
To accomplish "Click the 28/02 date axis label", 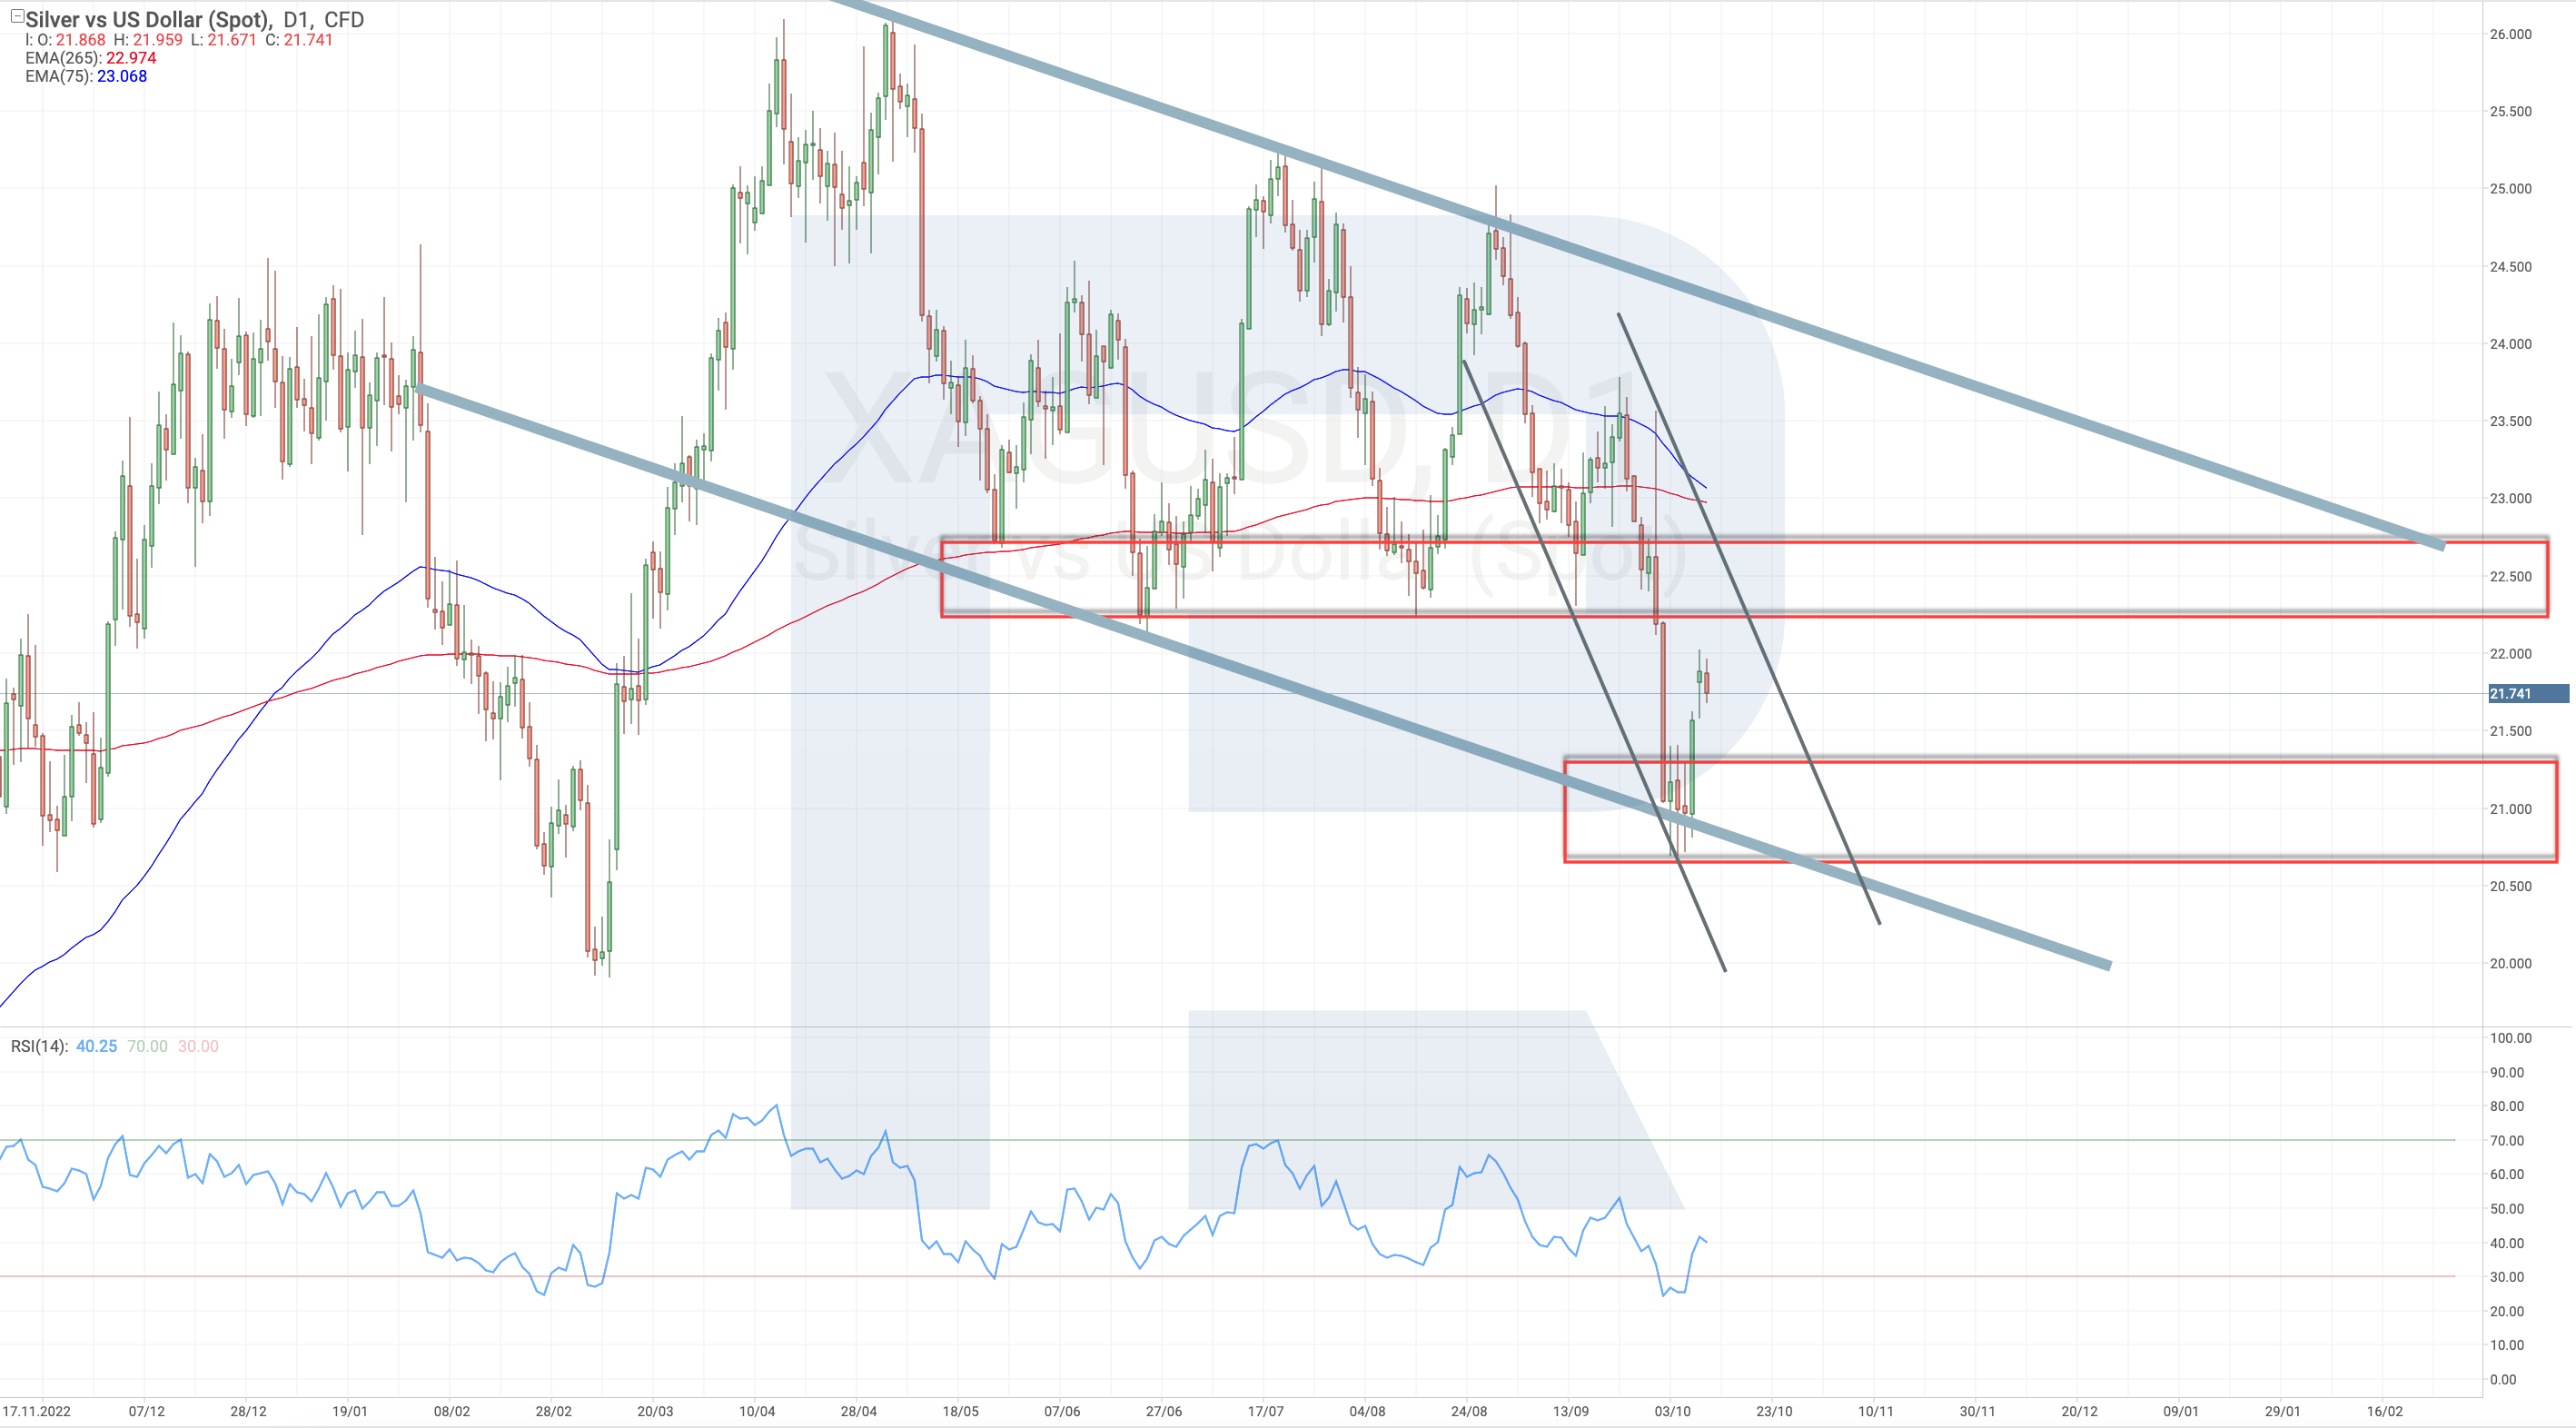I will coord(554,1412).
